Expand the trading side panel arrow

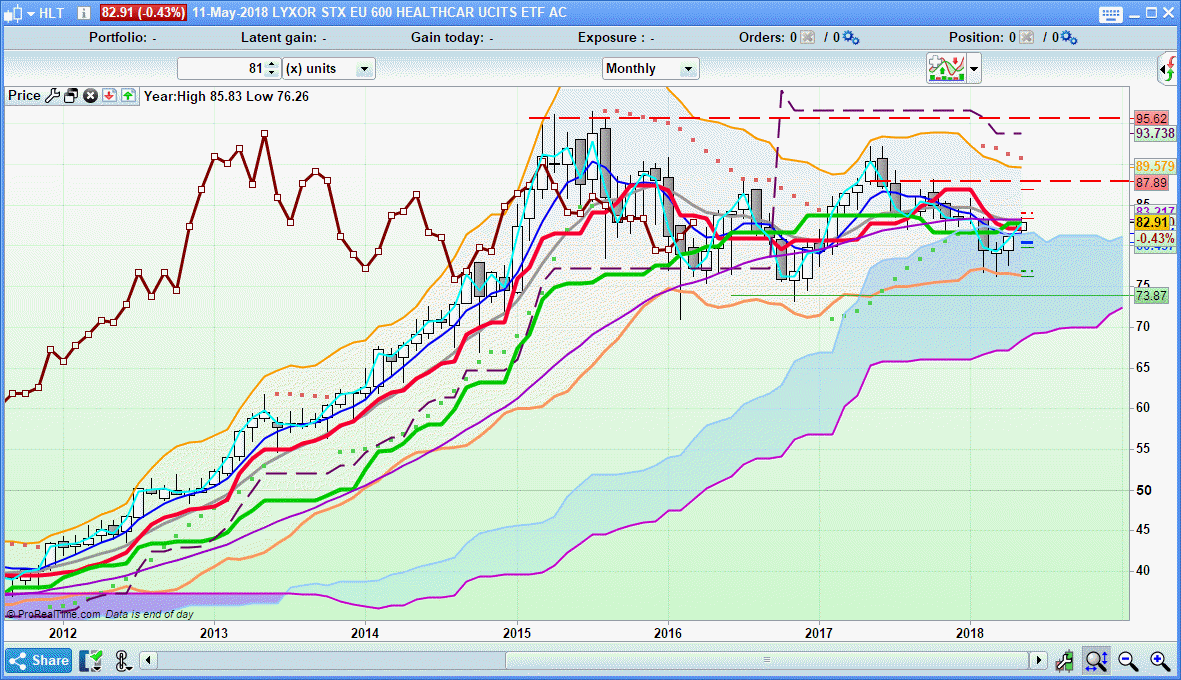click(x=1167, y=70)
